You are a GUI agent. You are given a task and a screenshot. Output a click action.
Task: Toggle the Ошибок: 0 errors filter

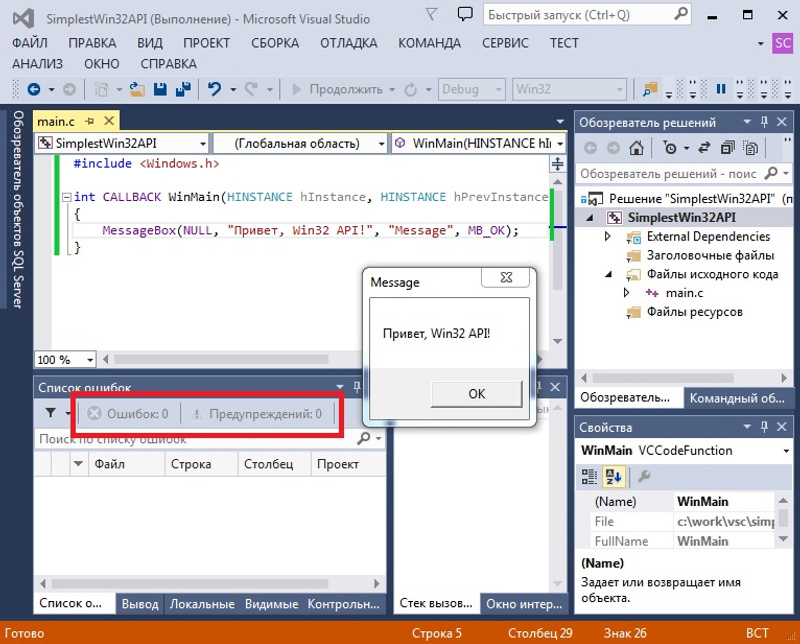tap(128, 413)
